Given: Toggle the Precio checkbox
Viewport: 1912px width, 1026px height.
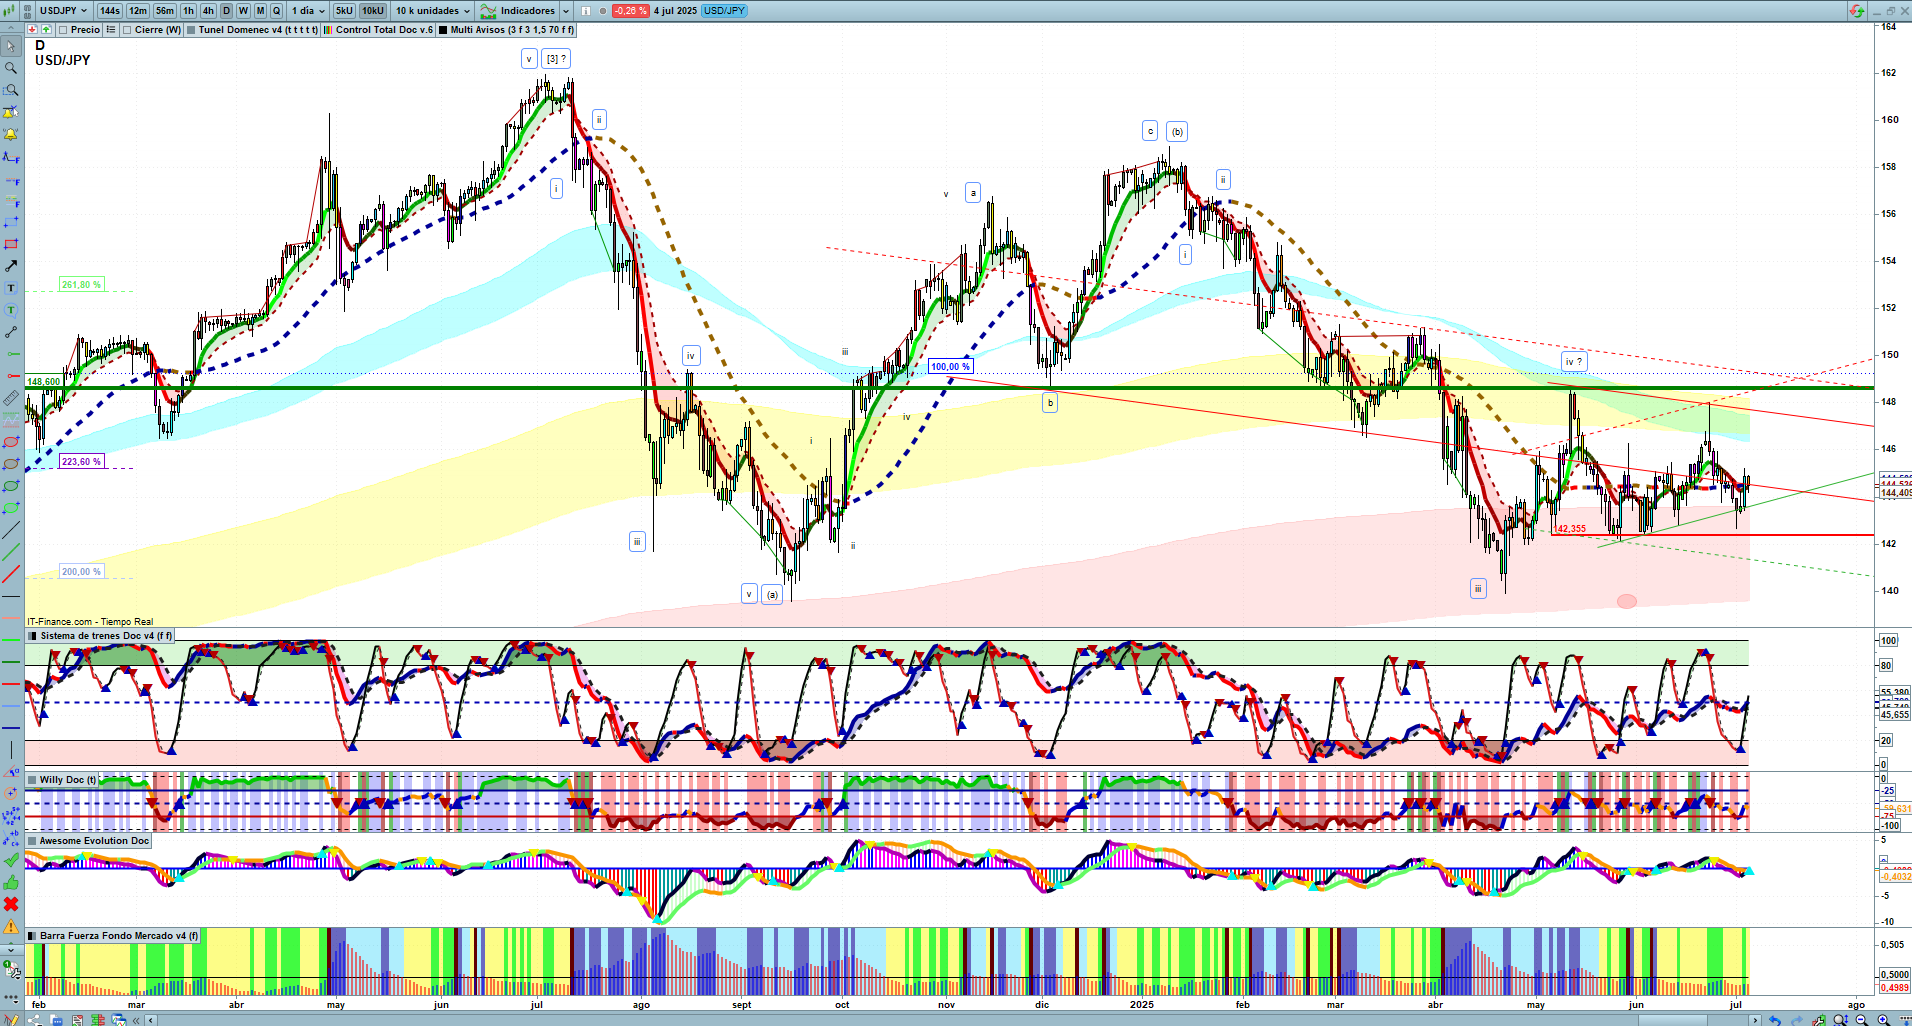Looking at the screenshot, I should 65,30.
